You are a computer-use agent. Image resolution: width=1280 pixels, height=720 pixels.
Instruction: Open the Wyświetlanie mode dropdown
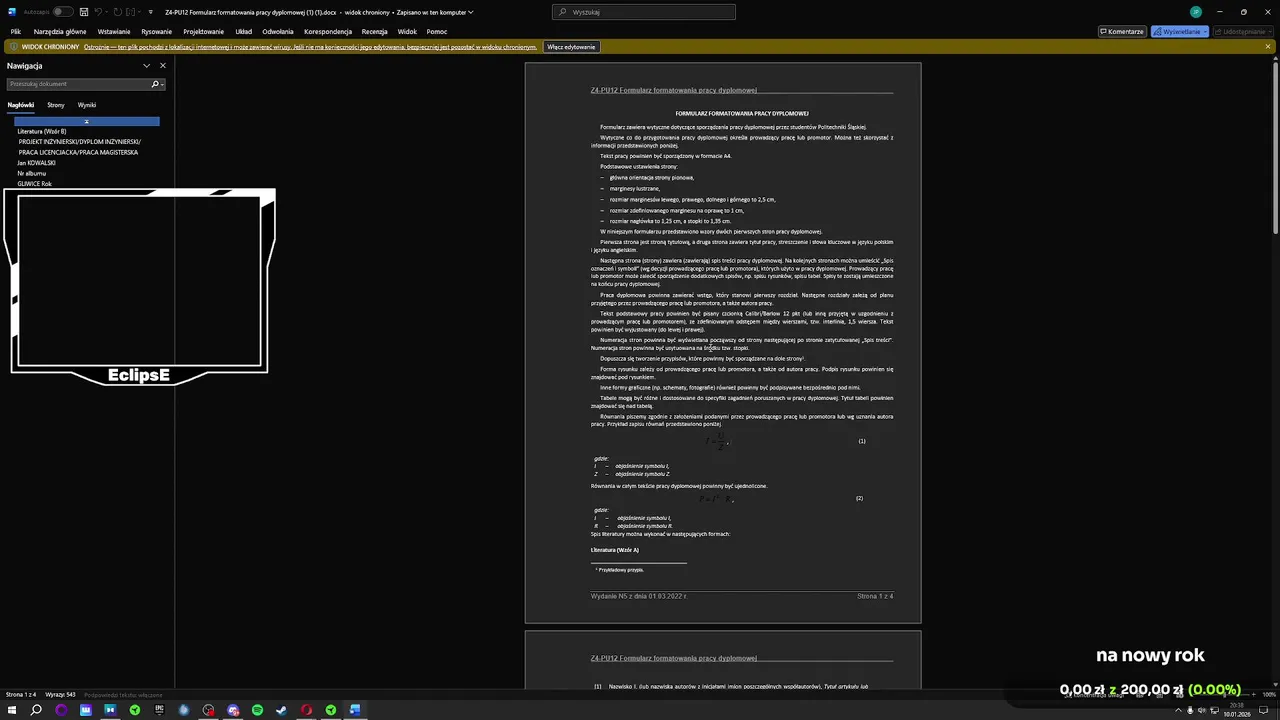pyautogui.click(x=1180, y=31)
